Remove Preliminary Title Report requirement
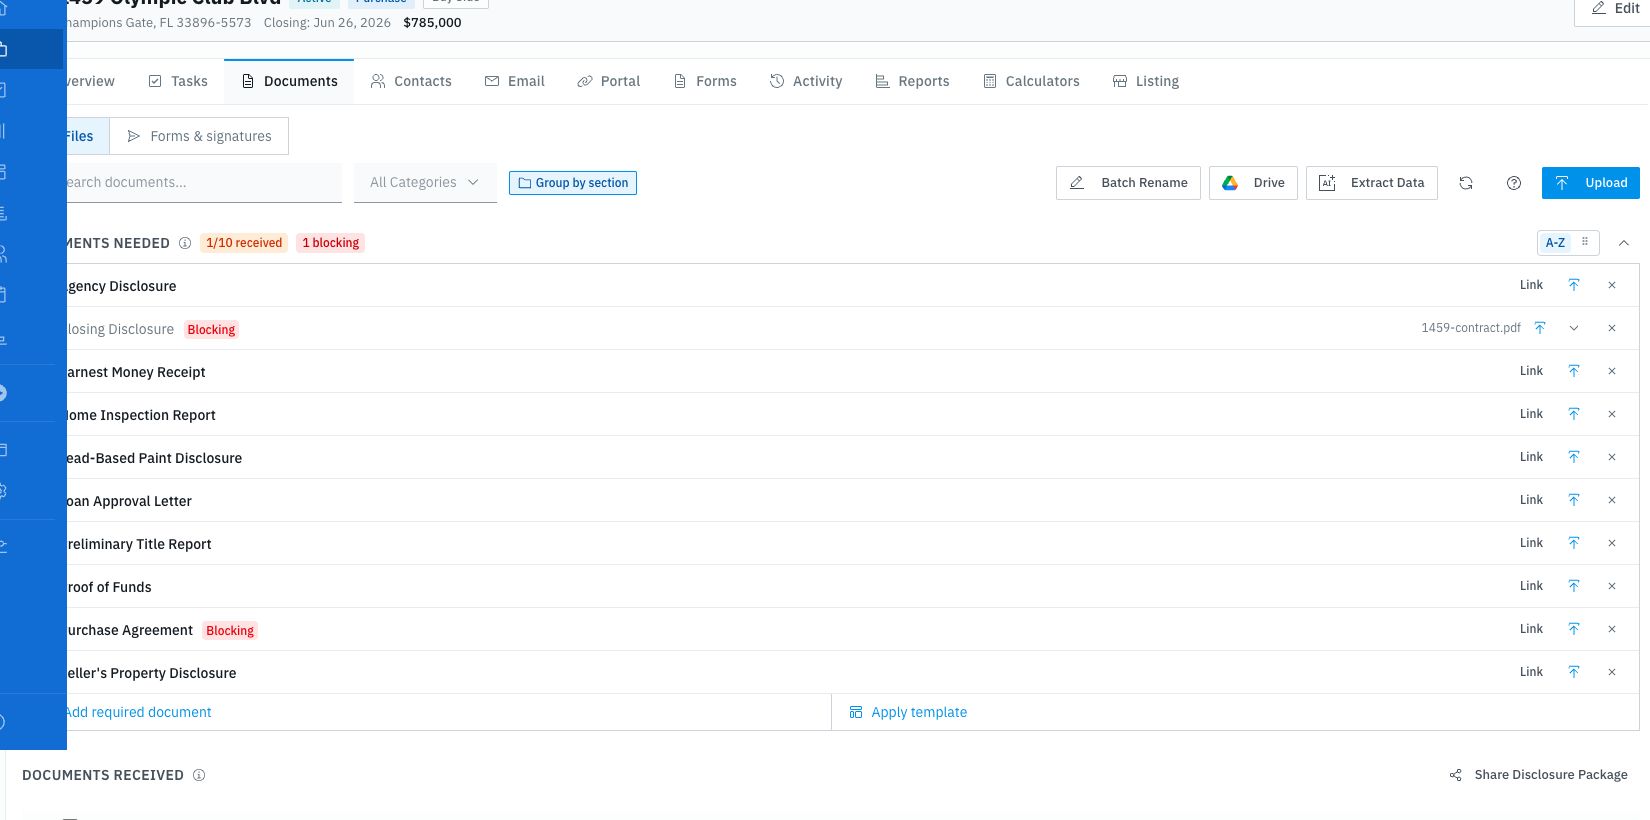 pos(1612,543)
